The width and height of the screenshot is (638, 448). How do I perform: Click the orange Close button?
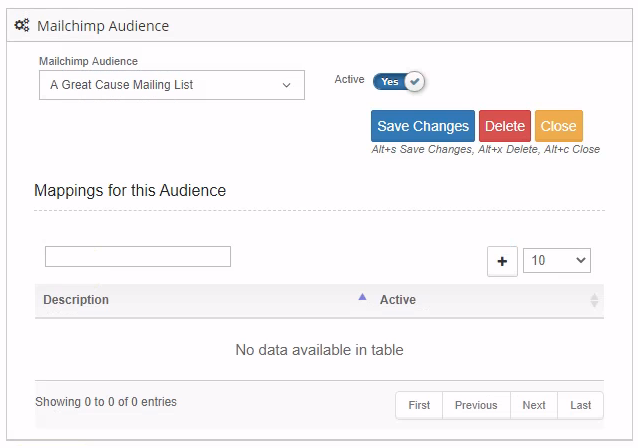pos(559,126)
